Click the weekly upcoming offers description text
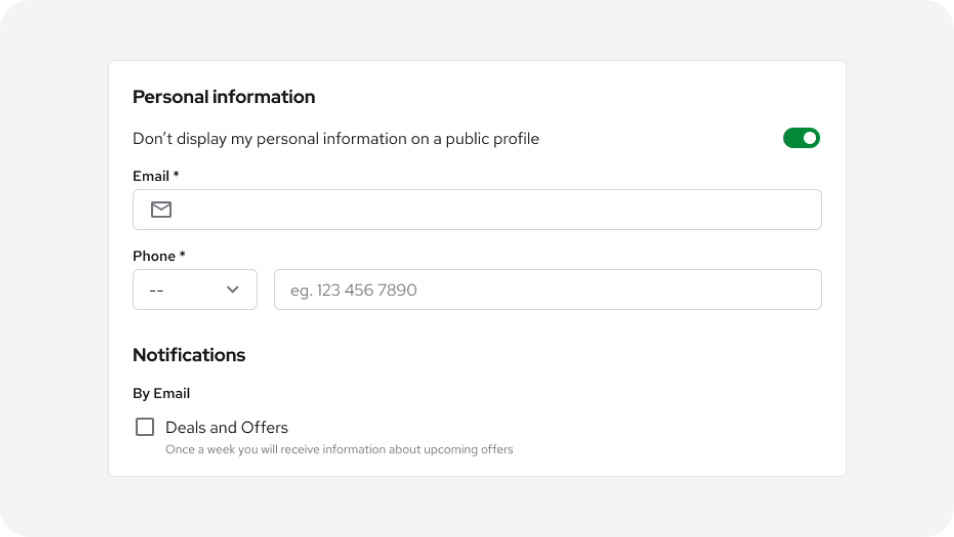954x537 pixels. point(339,449)
